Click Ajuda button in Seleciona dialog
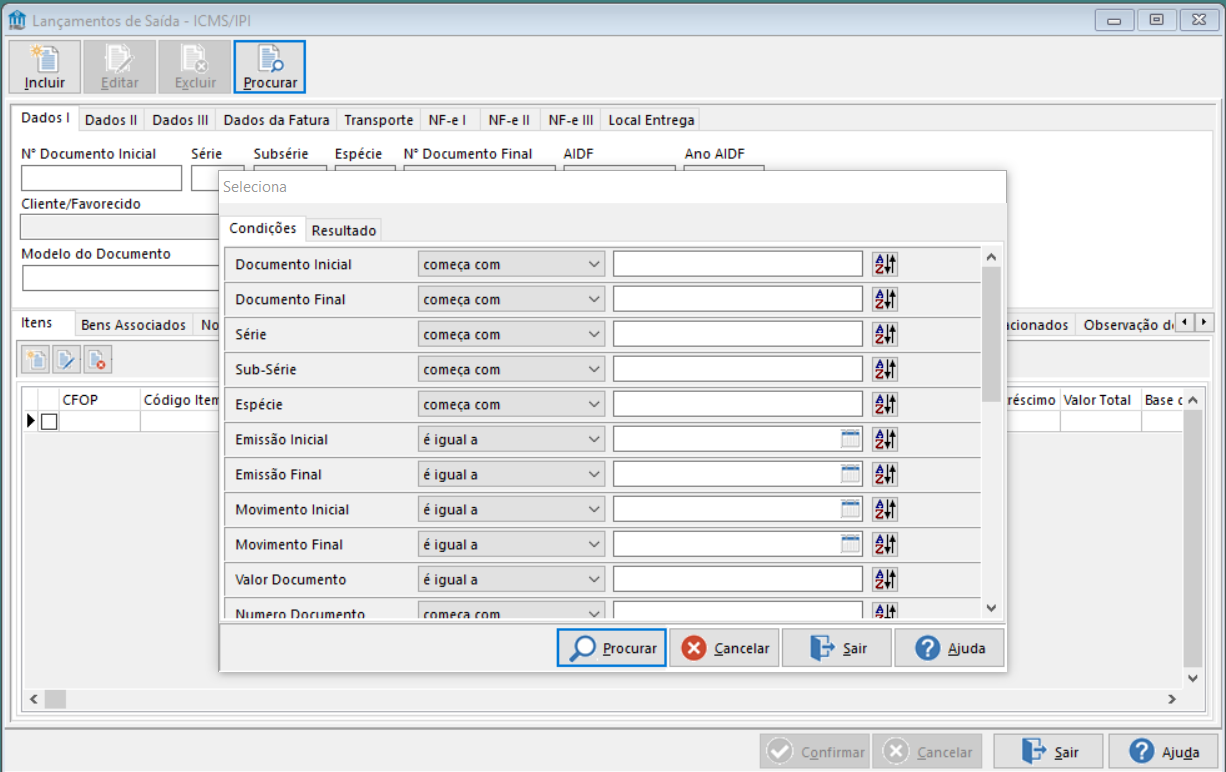 (949, 648)
